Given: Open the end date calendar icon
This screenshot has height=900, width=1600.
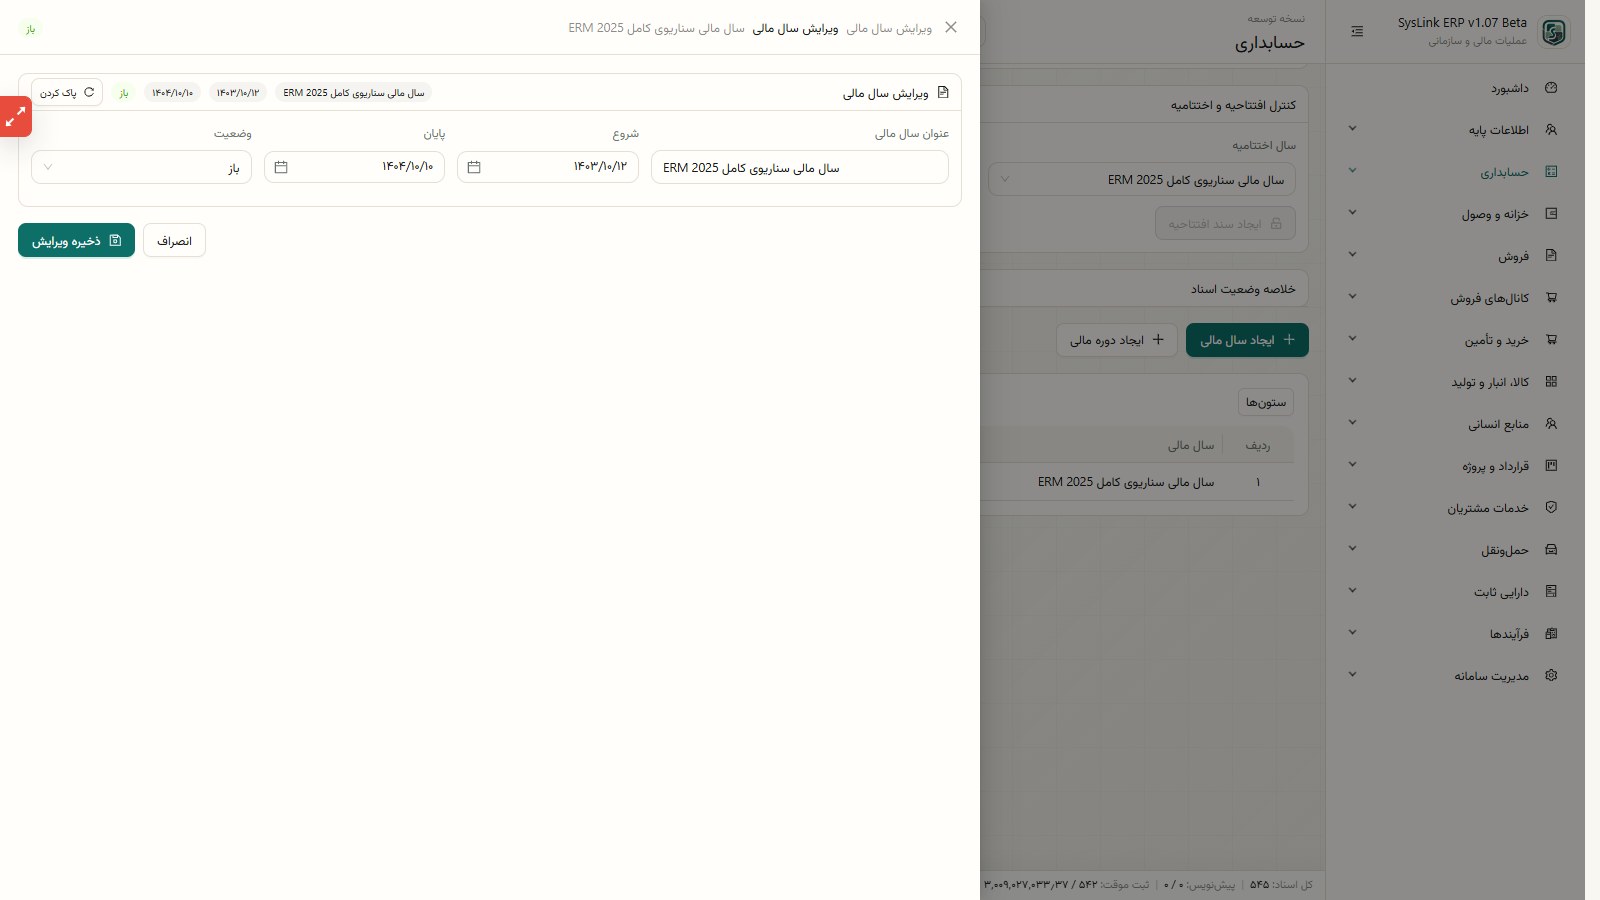Looking at the screenshot, I should pyautogui.click(x=281, y=167).
